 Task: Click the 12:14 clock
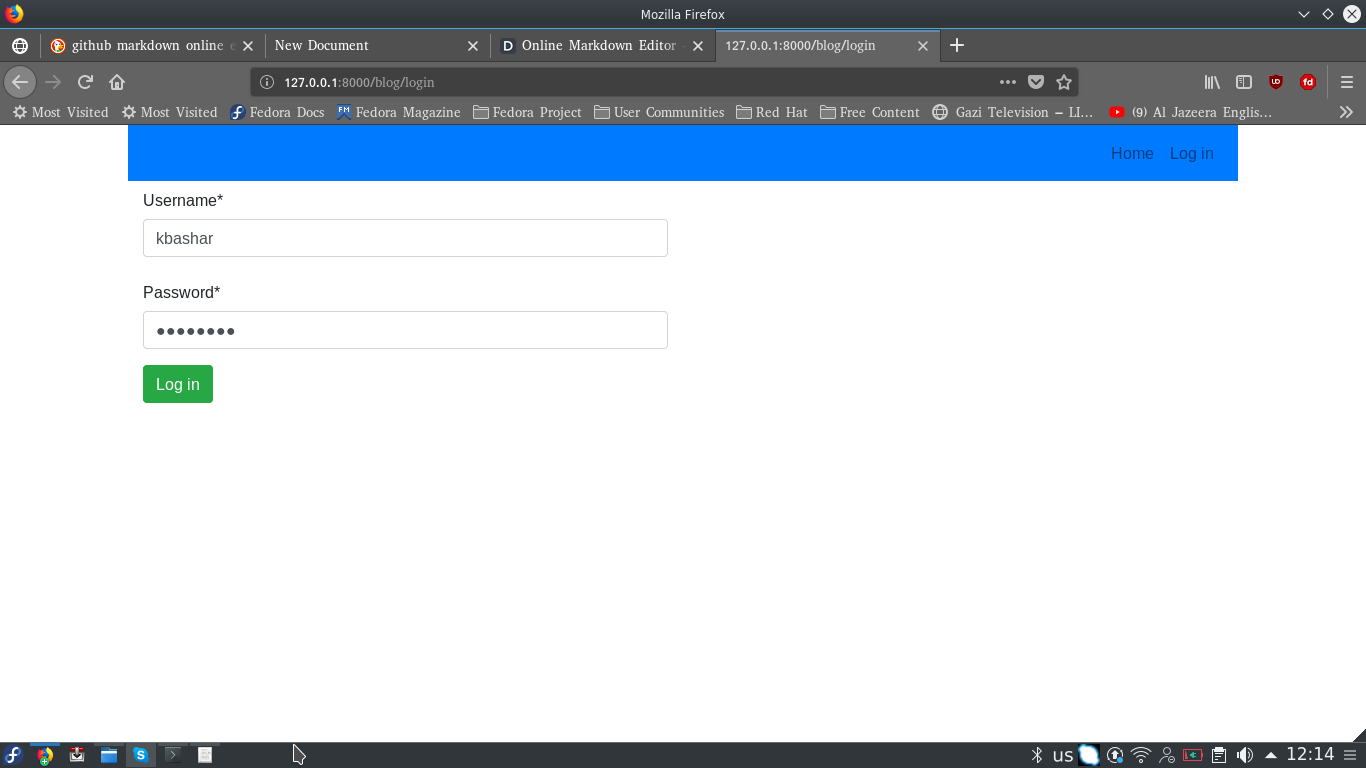pyautogui.click(x=1310, y=754)
